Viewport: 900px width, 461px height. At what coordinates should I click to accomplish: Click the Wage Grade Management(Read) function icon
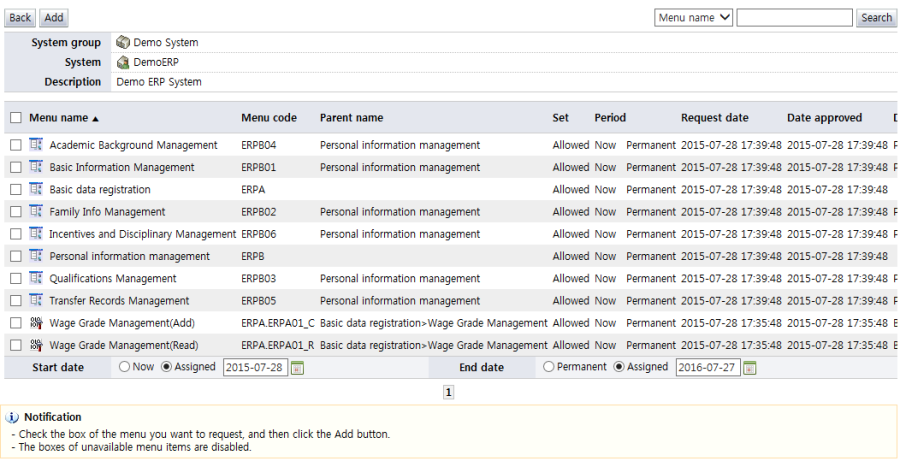point(36,345)
